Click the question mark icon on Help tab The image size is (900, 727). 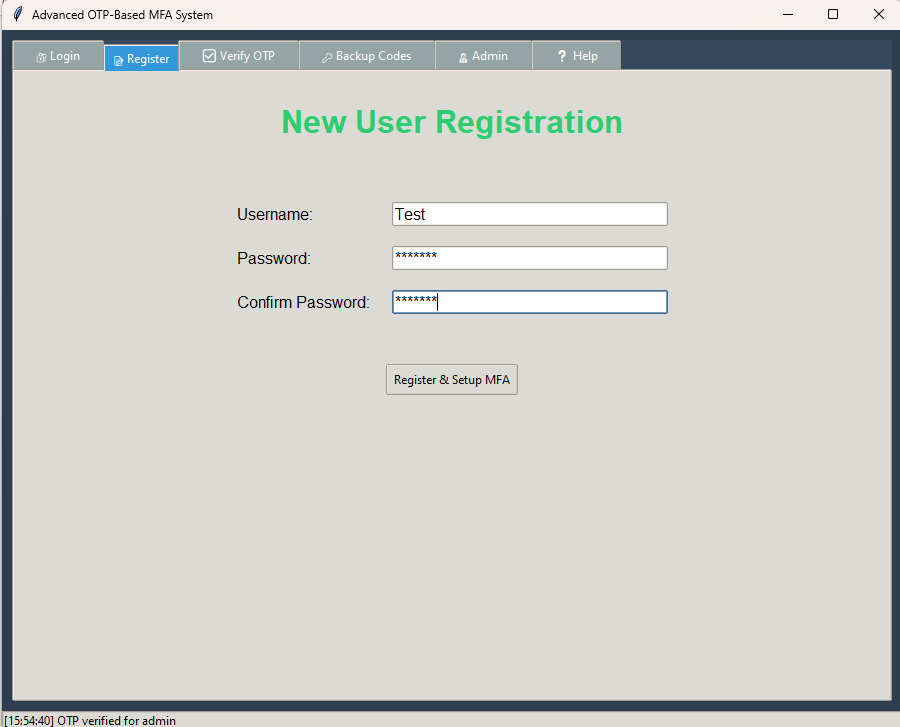(562, 56)
